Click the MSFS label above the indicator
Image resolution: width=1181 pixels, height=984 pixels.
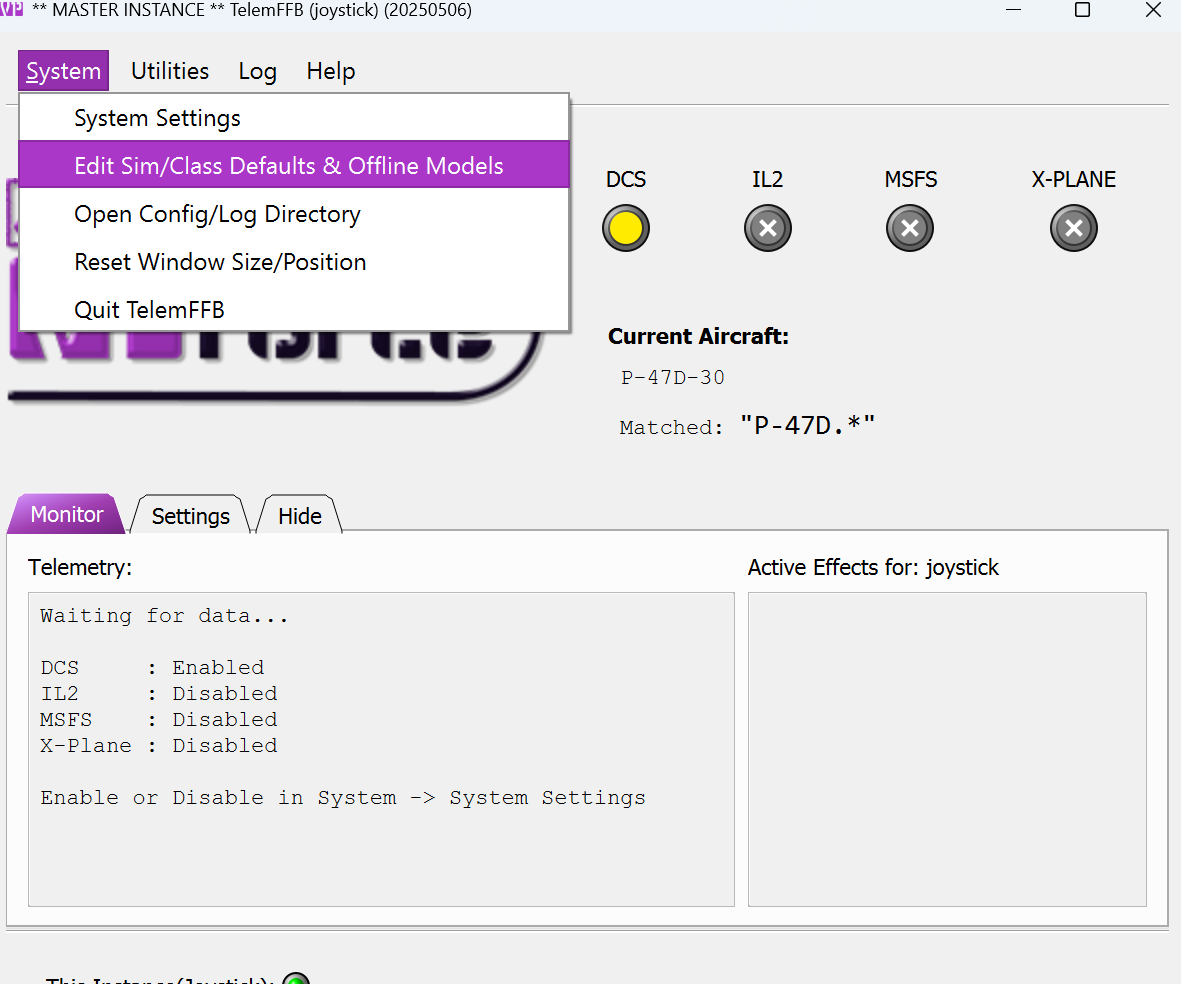pos(911,179)
